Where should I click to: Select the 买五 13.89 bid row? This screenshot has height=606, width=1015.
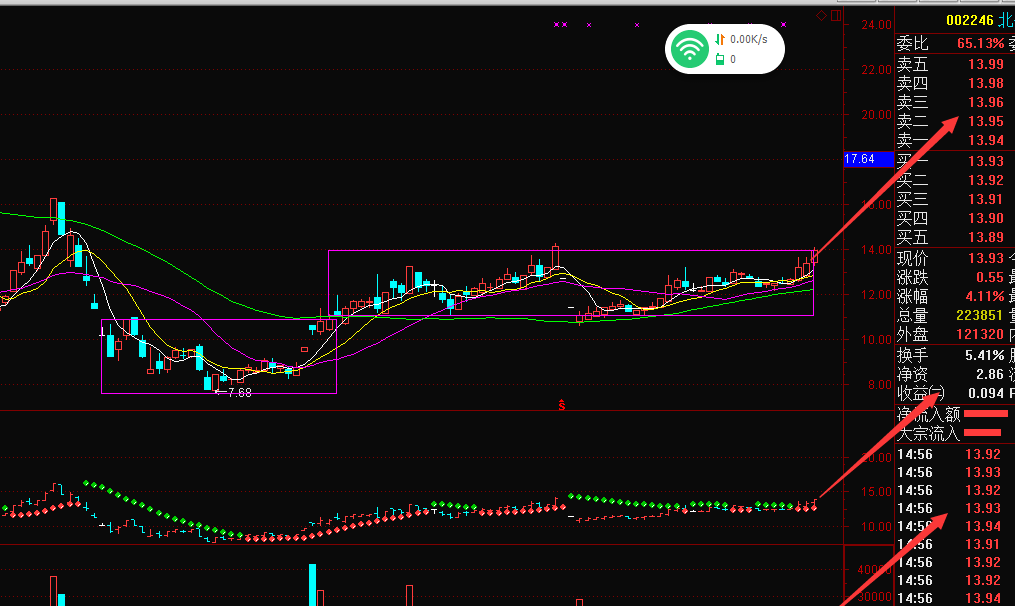tap(950, 237)
